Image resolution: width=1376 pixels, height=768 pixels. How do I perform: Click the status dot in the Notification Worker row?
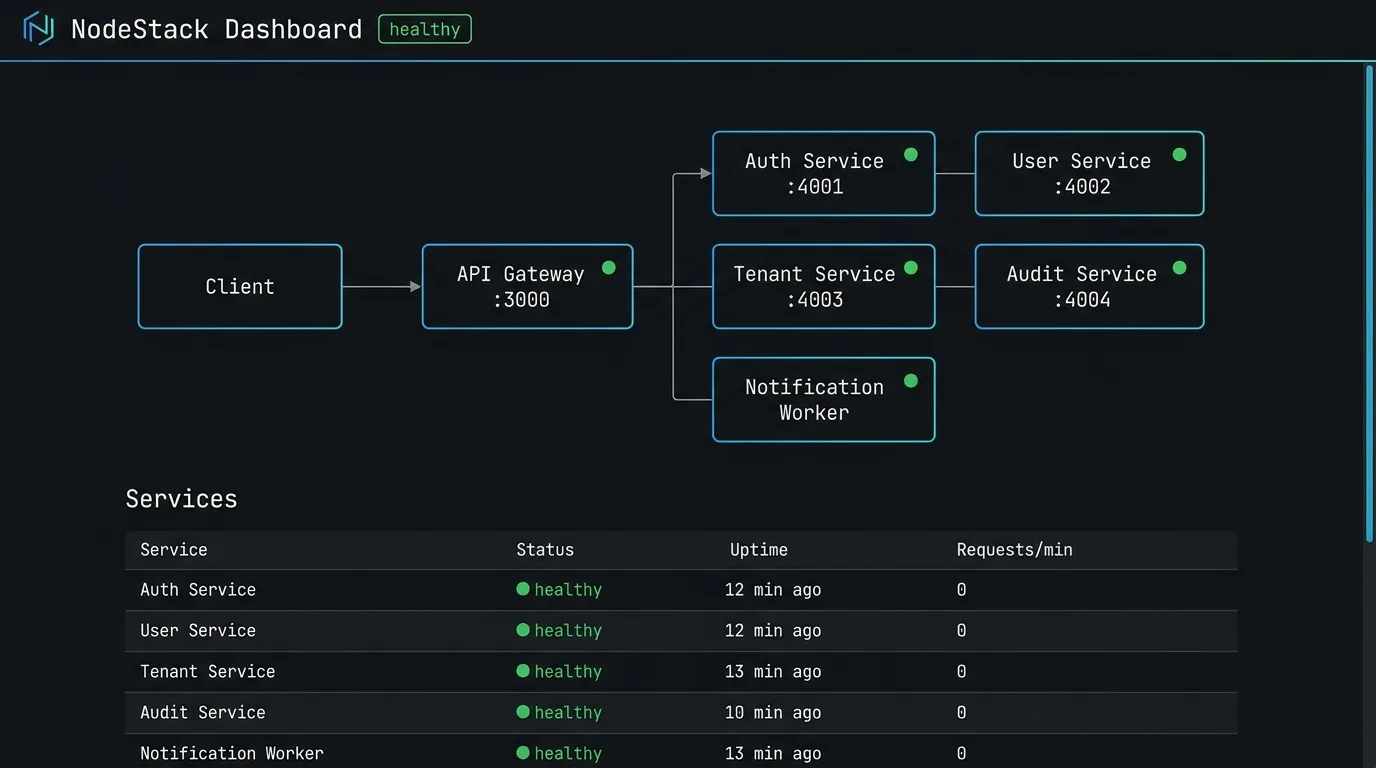pyautogui.click(x=523, y=753)
